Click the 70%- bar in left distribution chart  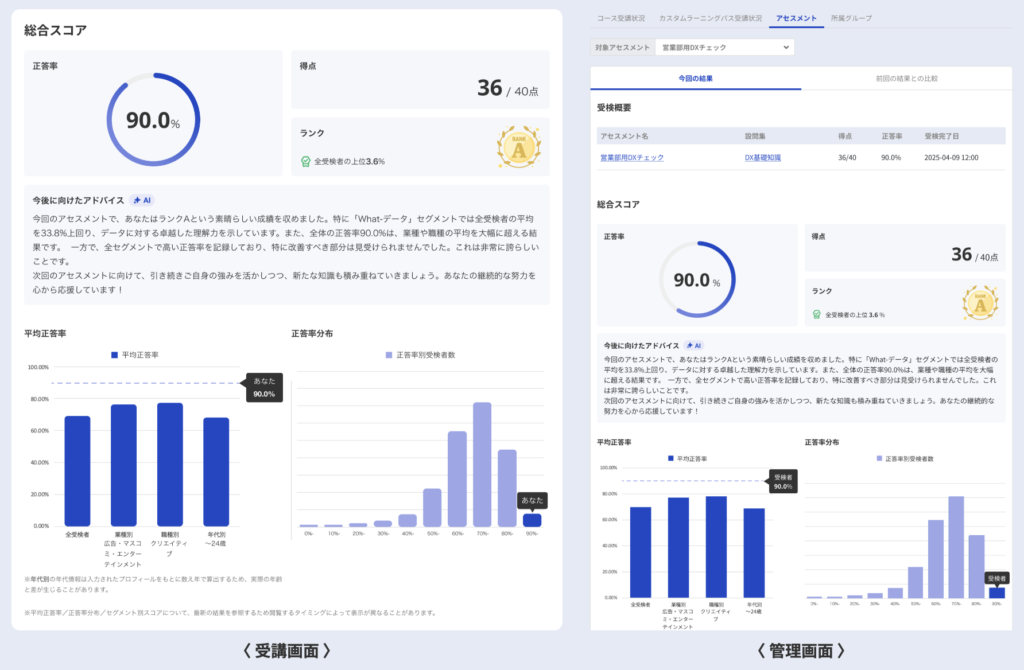pyautogui.click(x=482, y=464)
